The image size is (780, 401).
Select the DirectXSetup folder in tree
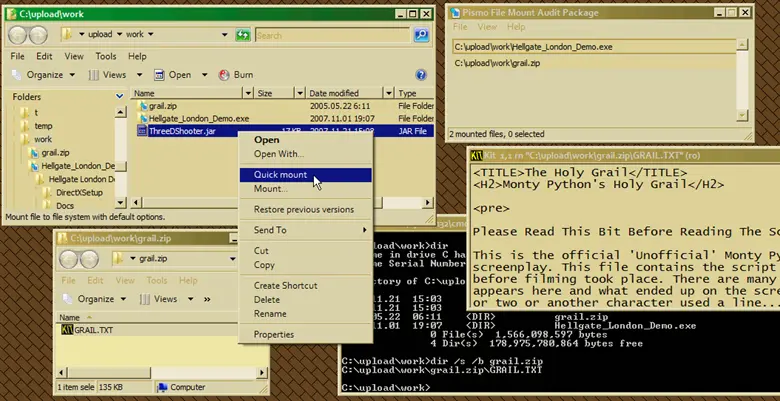tap(79, 191)
